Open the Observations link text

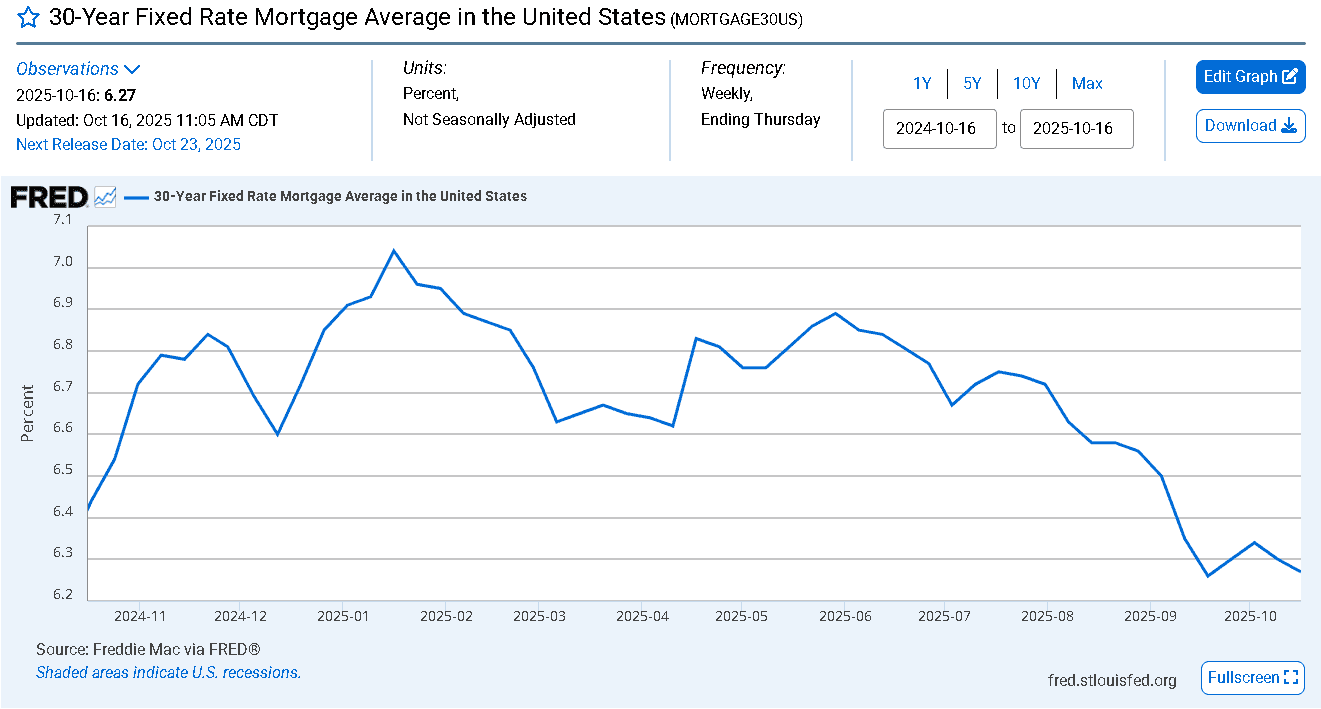pyautogui.click(x=67, y=69)
